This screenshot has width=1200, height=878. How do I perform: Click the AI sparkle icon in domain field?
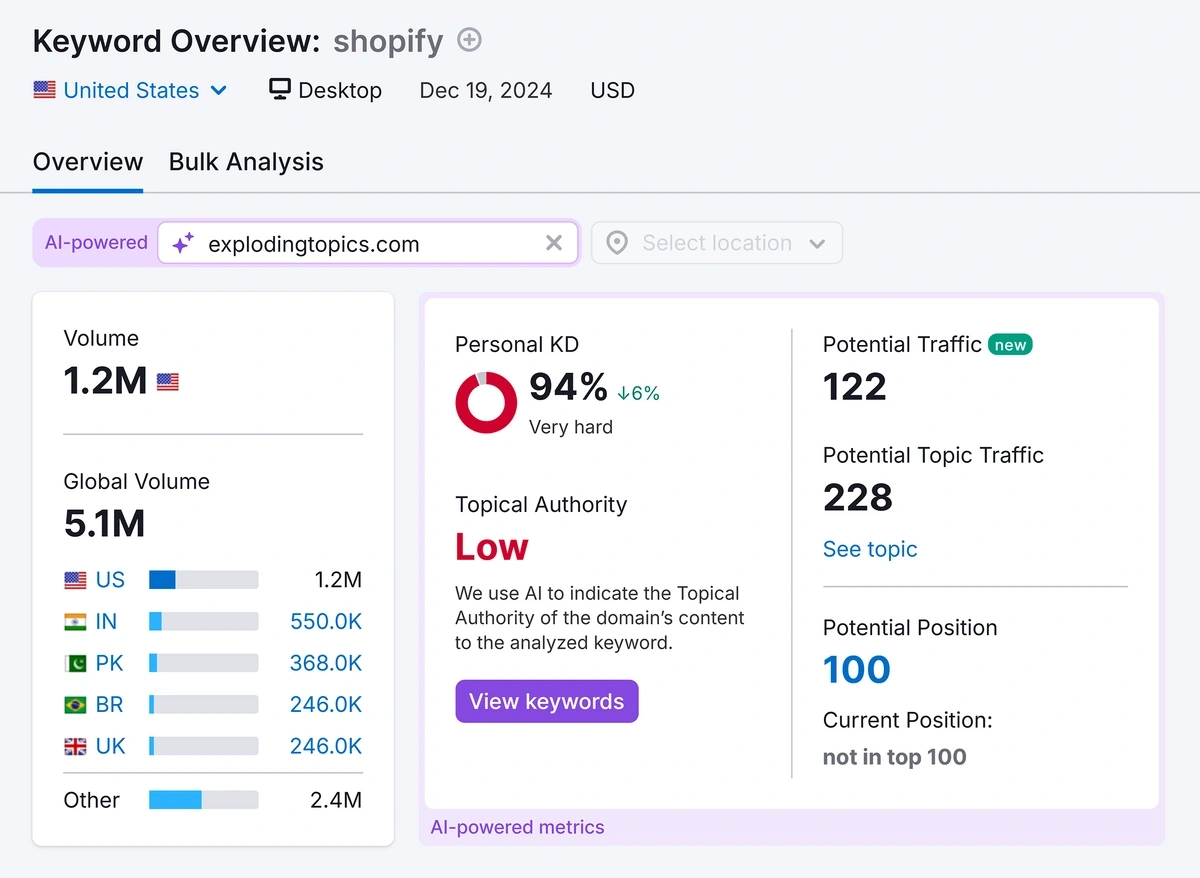pos(183,244)
